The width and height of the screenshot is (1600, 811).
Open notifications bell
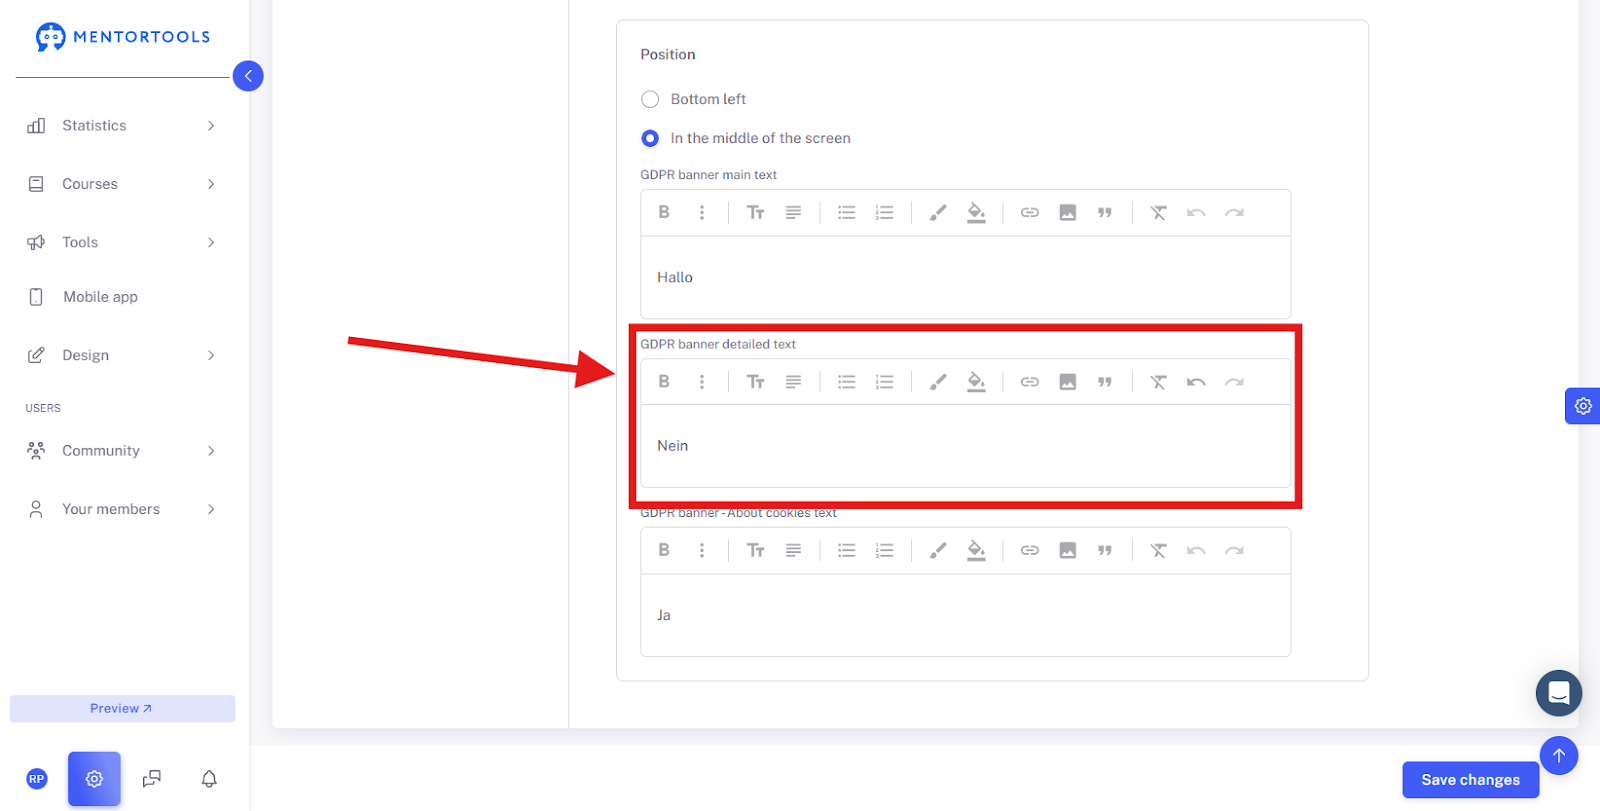click(209, 779)
